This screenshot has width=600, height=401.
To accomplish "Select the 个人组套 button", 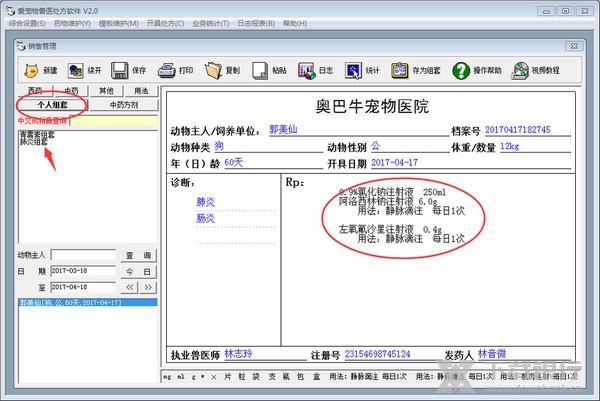I will coord(53,104).
